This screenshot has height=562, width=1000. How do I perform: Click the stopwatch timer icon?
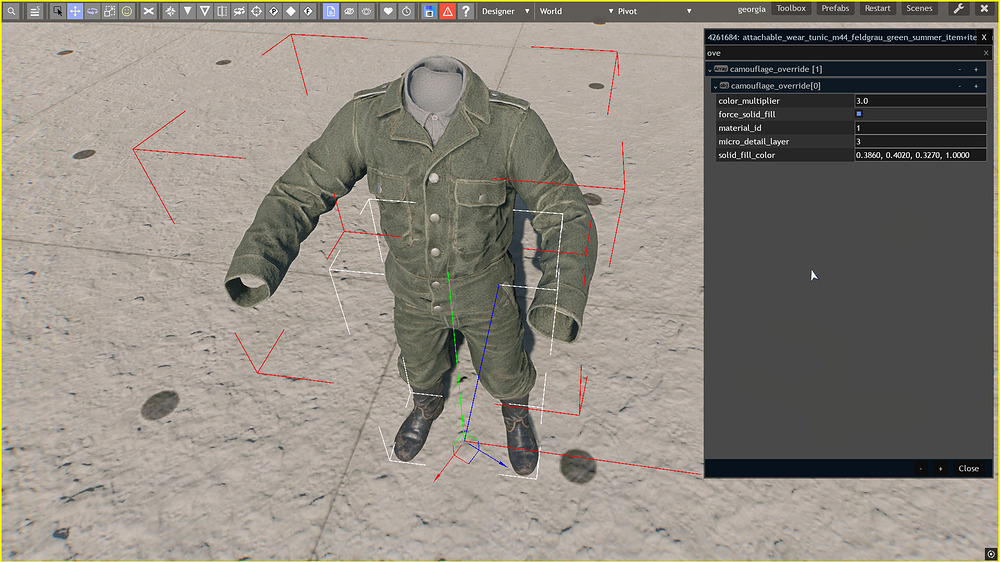pos(406,11)
